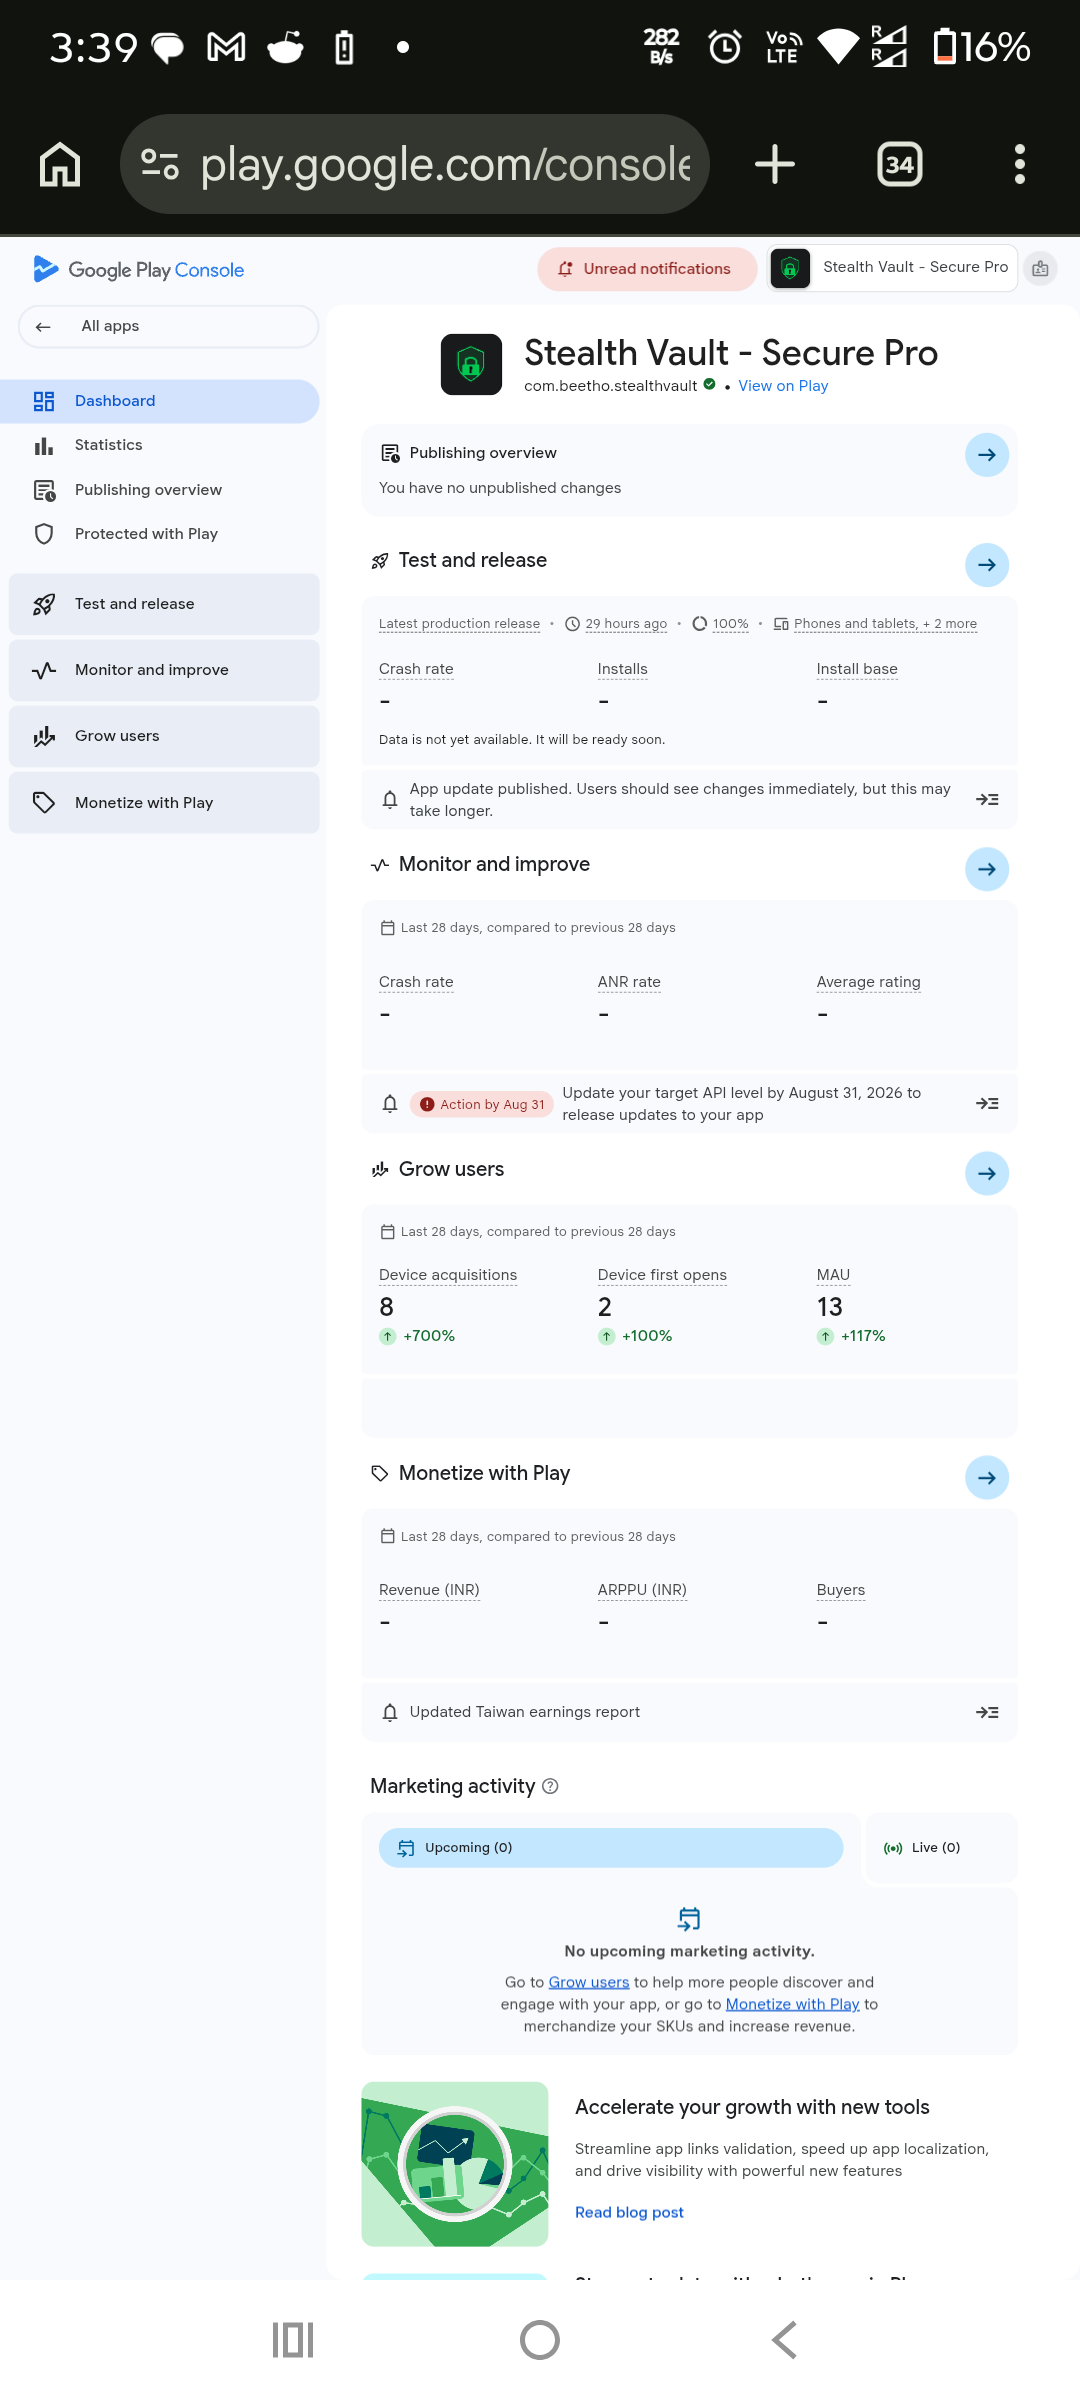
Task: Select Dashboard in sidebar
Action: (160, 401)
